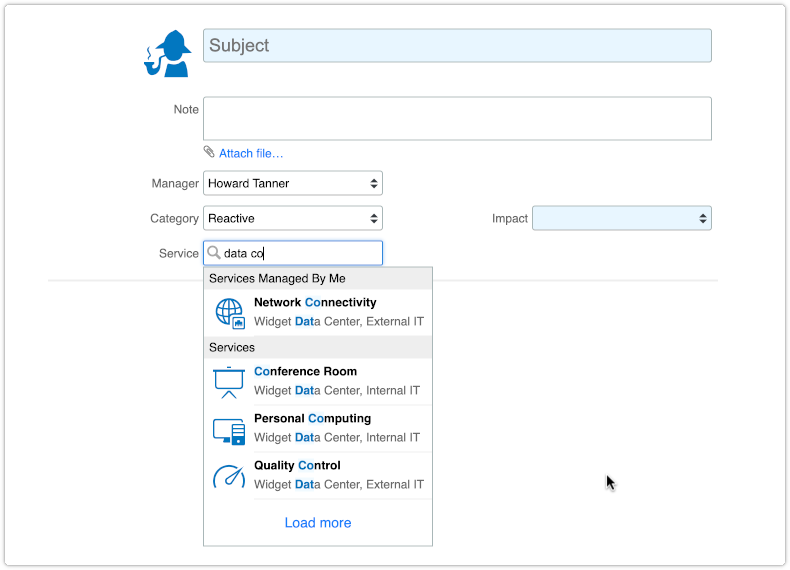Viewport: 790px width, 570px height.
Task: Click the Network Connectivity globe icon
Action: (x=230, y=313)
